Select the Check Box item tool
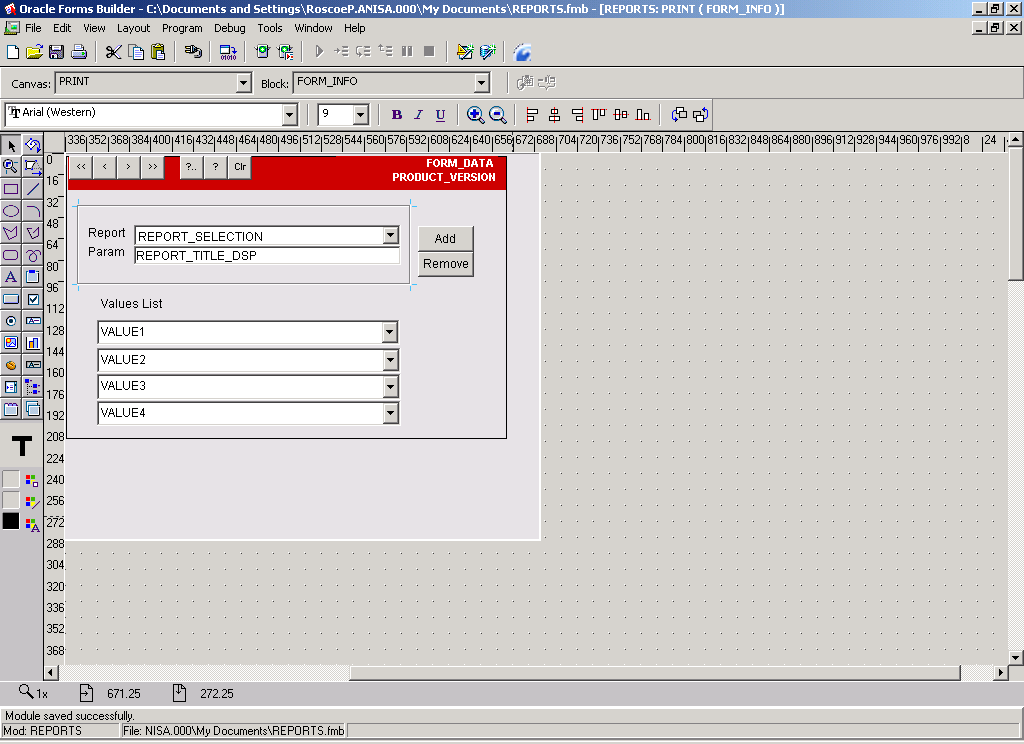The height and width of the screenshot is (744, 1024). [33, 299]
